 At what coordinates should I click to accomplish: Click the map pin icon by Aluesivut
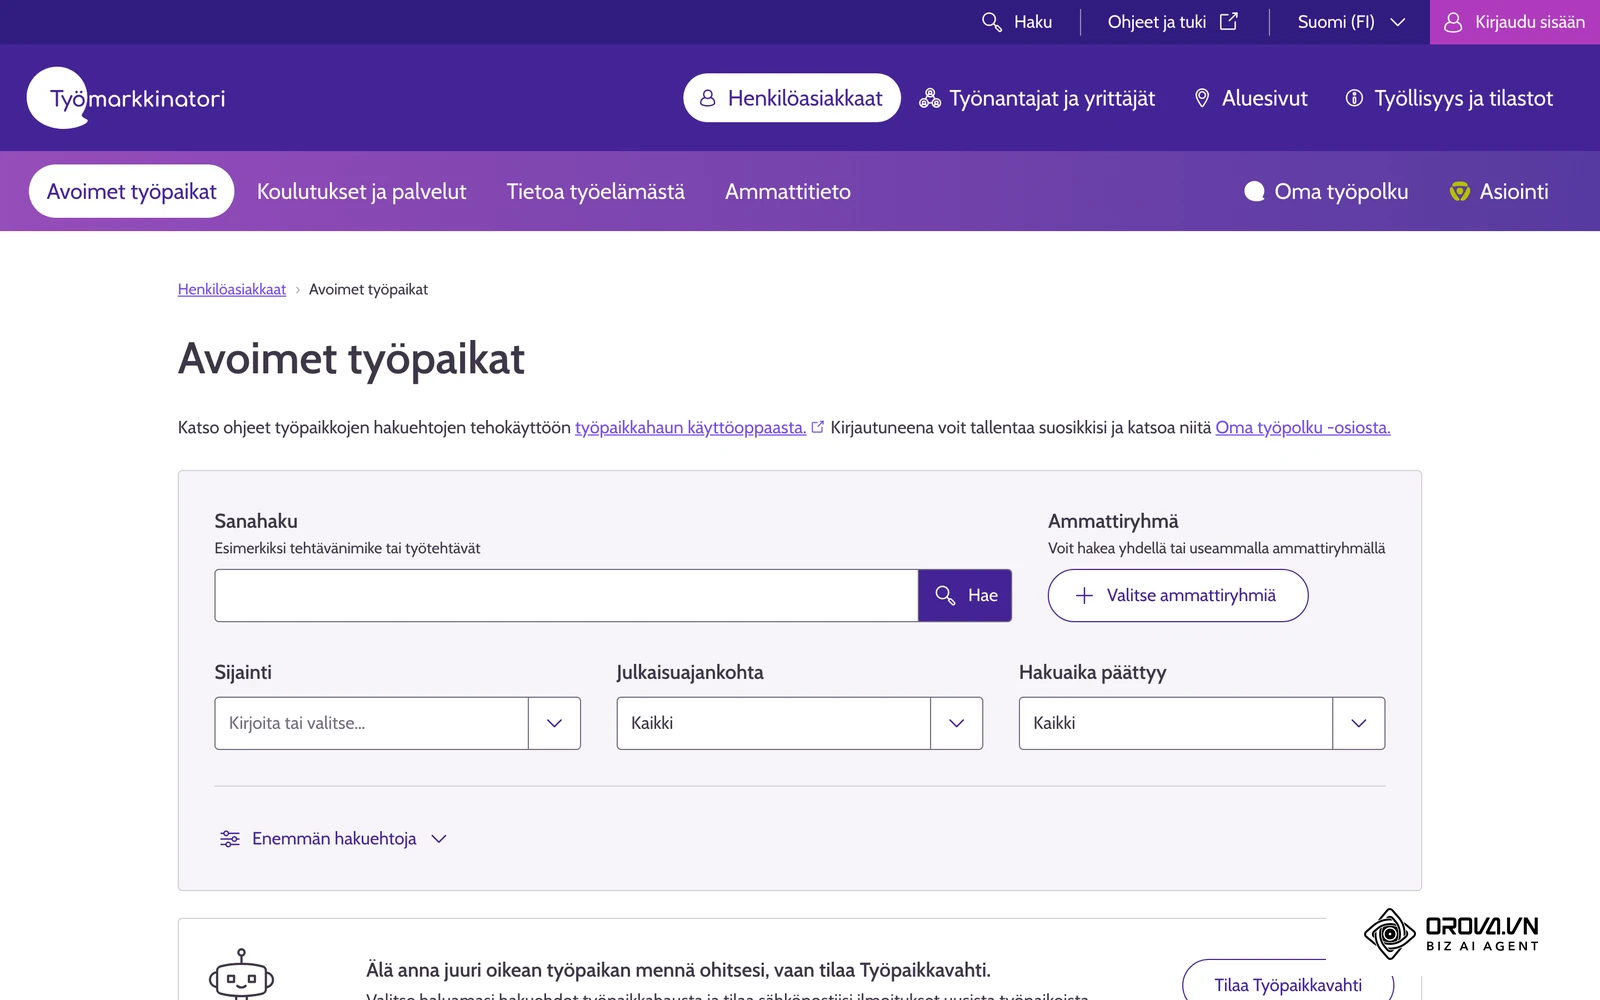click(x=1202, y=98)
